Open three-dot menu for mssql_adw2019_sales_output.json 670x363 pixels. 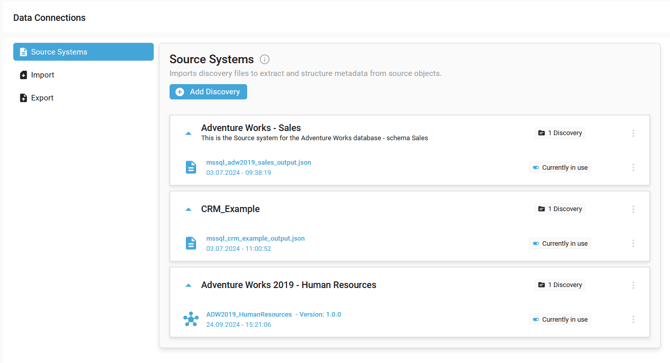(x=633, y=167)
